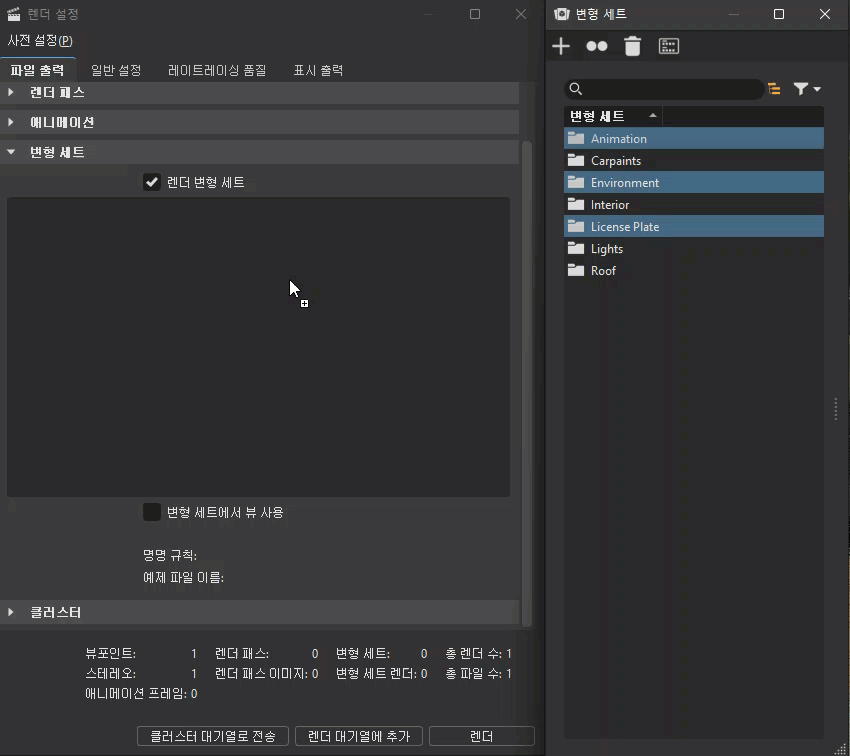Switch to the 표시 출력 tab
Image resolution: width=850 pixels, height=756 pixels.
(318, 70)
